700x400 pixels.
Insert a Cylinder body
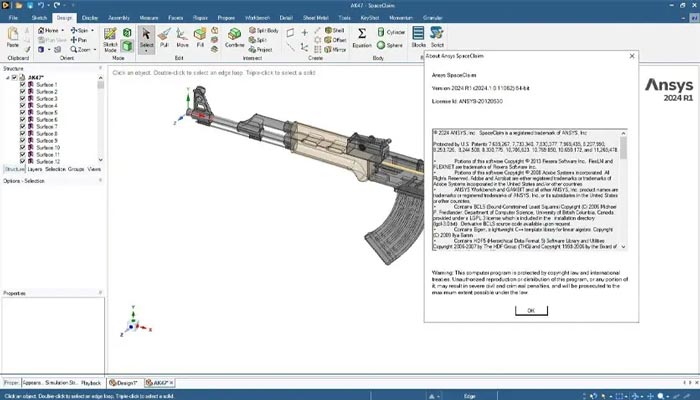[391, 32]
